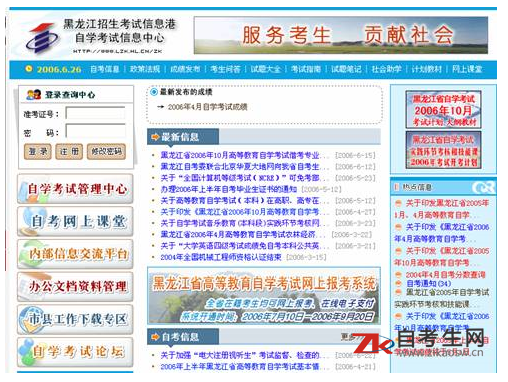
Task: Open the 2006年4月自学考试成绩 link
Action: coord(207,107)
